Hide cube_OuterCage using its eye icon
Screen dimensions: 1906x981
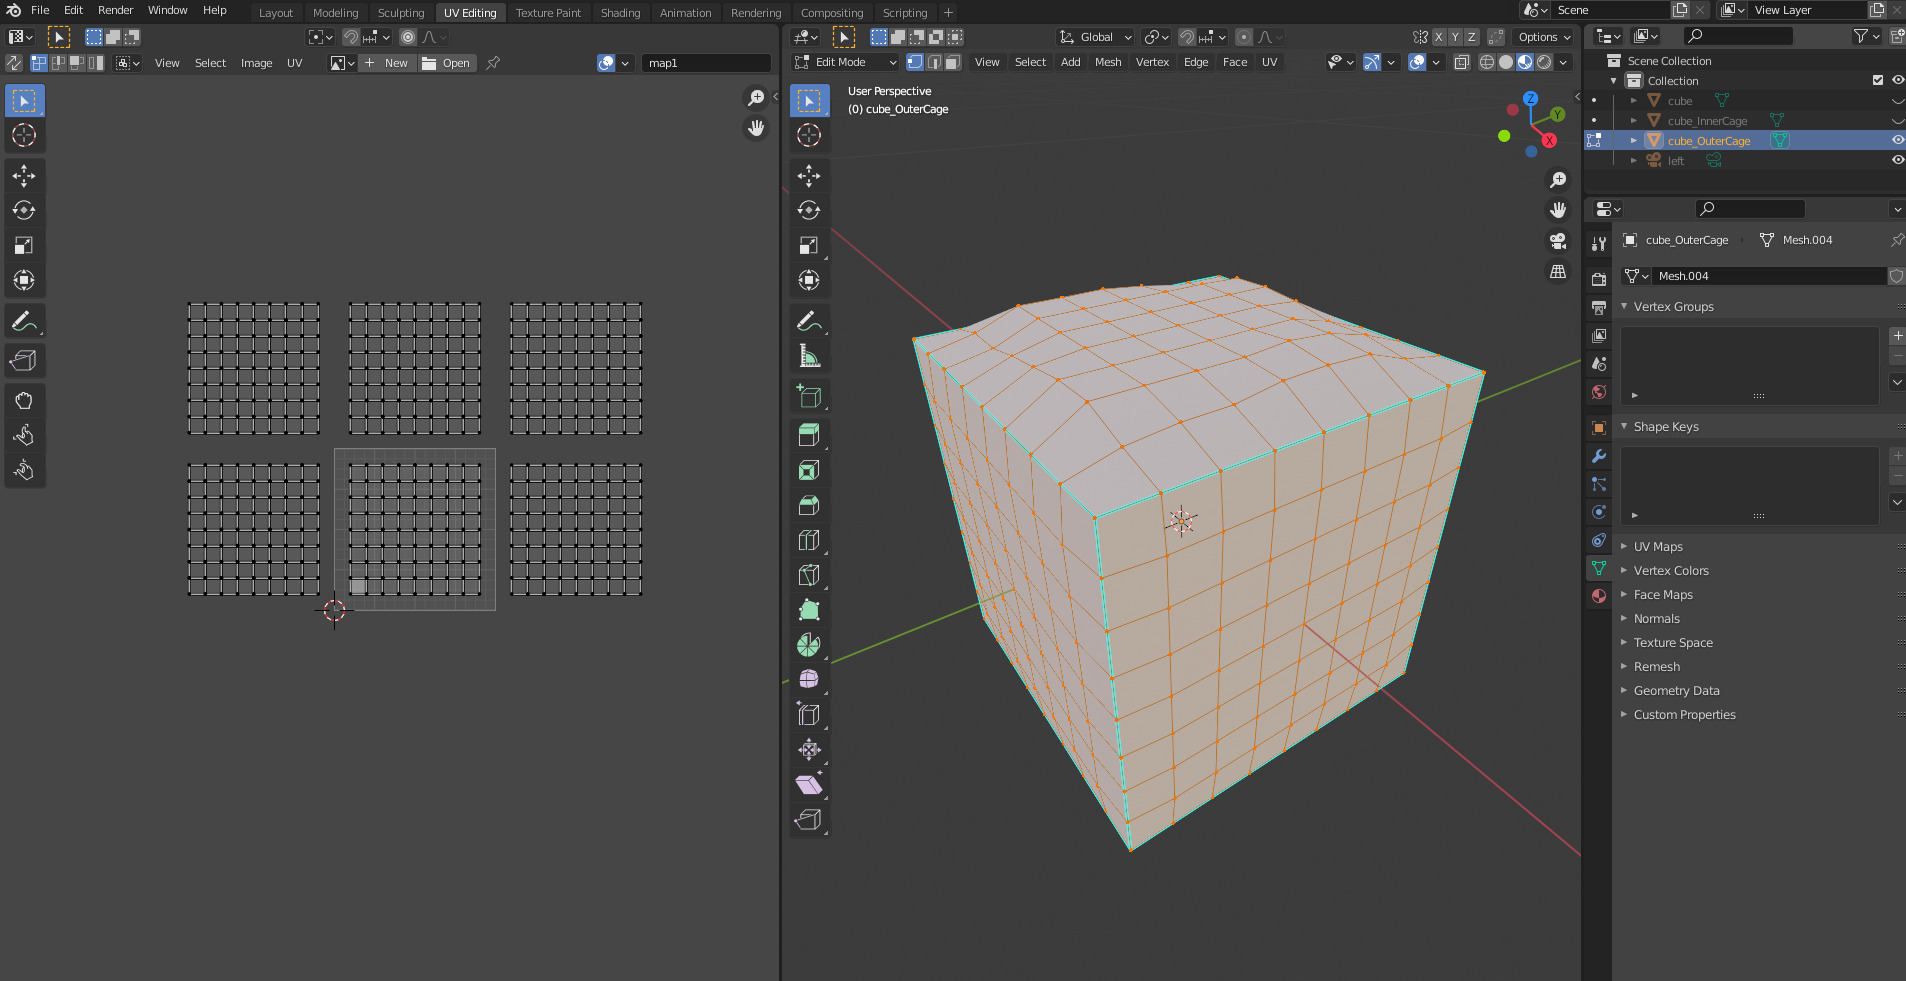[1897, 141]
